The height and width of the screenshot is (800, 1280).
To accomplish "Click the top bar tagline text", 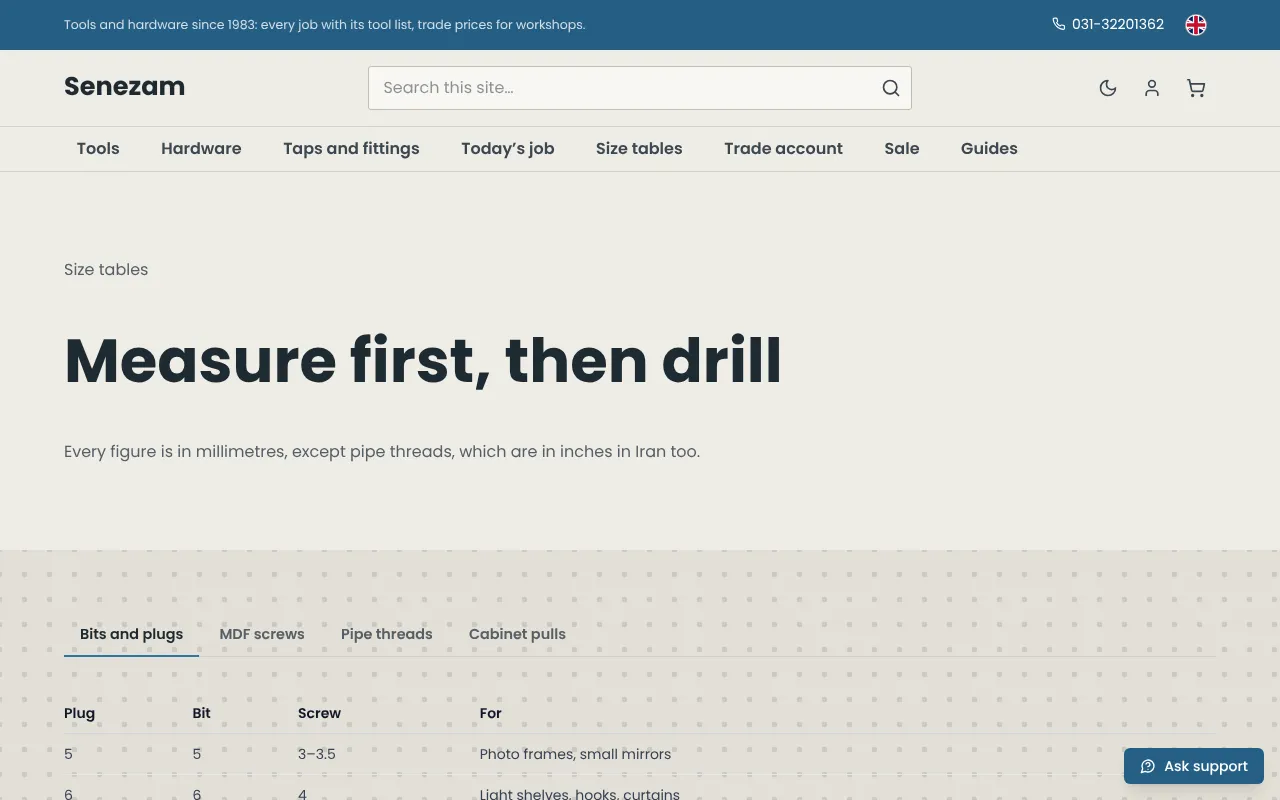I will [324, 24].
